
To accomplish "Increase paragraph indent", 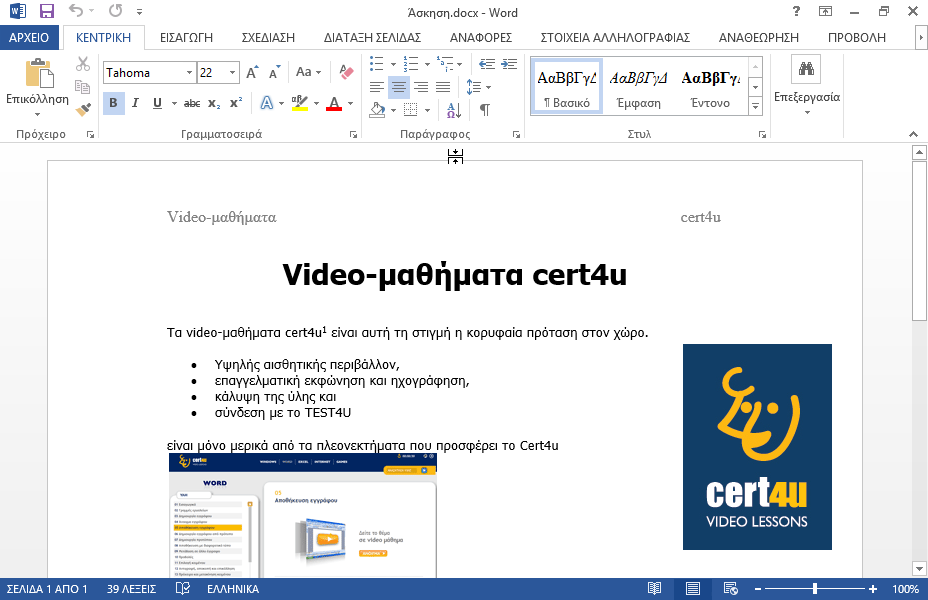I will [x=509, y=64].
